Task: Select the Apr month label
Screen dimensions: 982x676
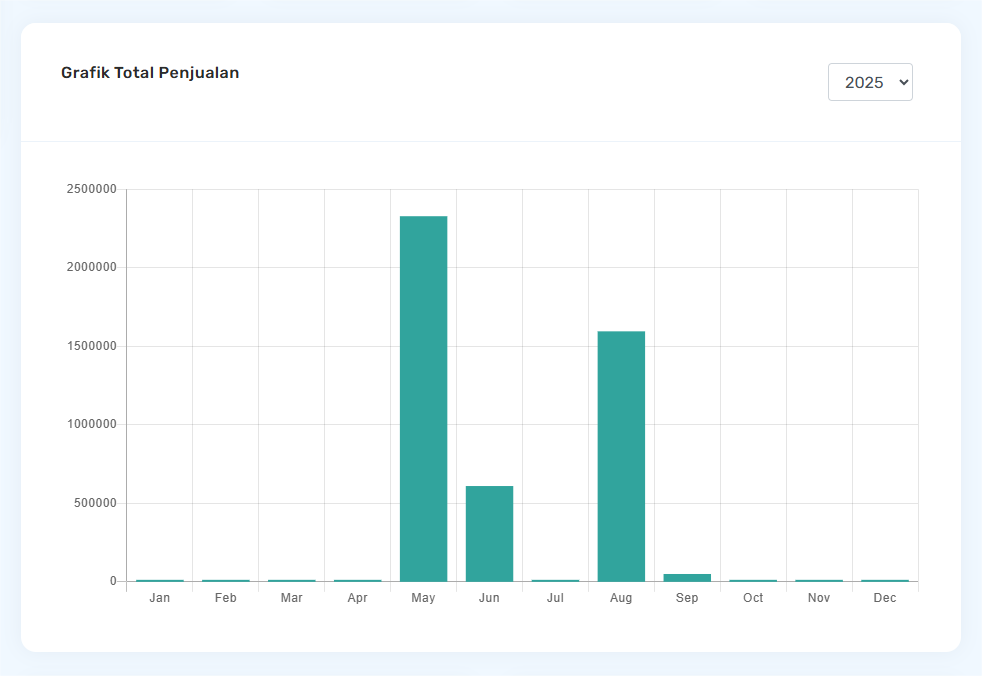Action: (x=357, y=598)
